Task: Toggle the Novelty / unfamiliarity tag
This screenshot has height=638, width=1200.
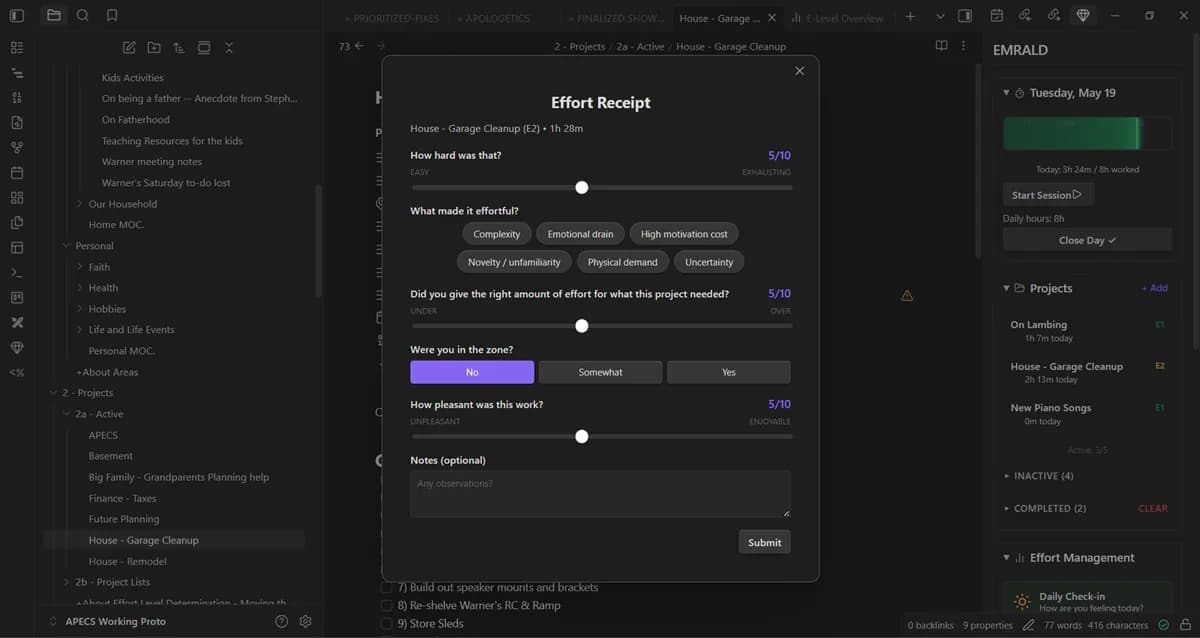Action: (x=514, y=262)
